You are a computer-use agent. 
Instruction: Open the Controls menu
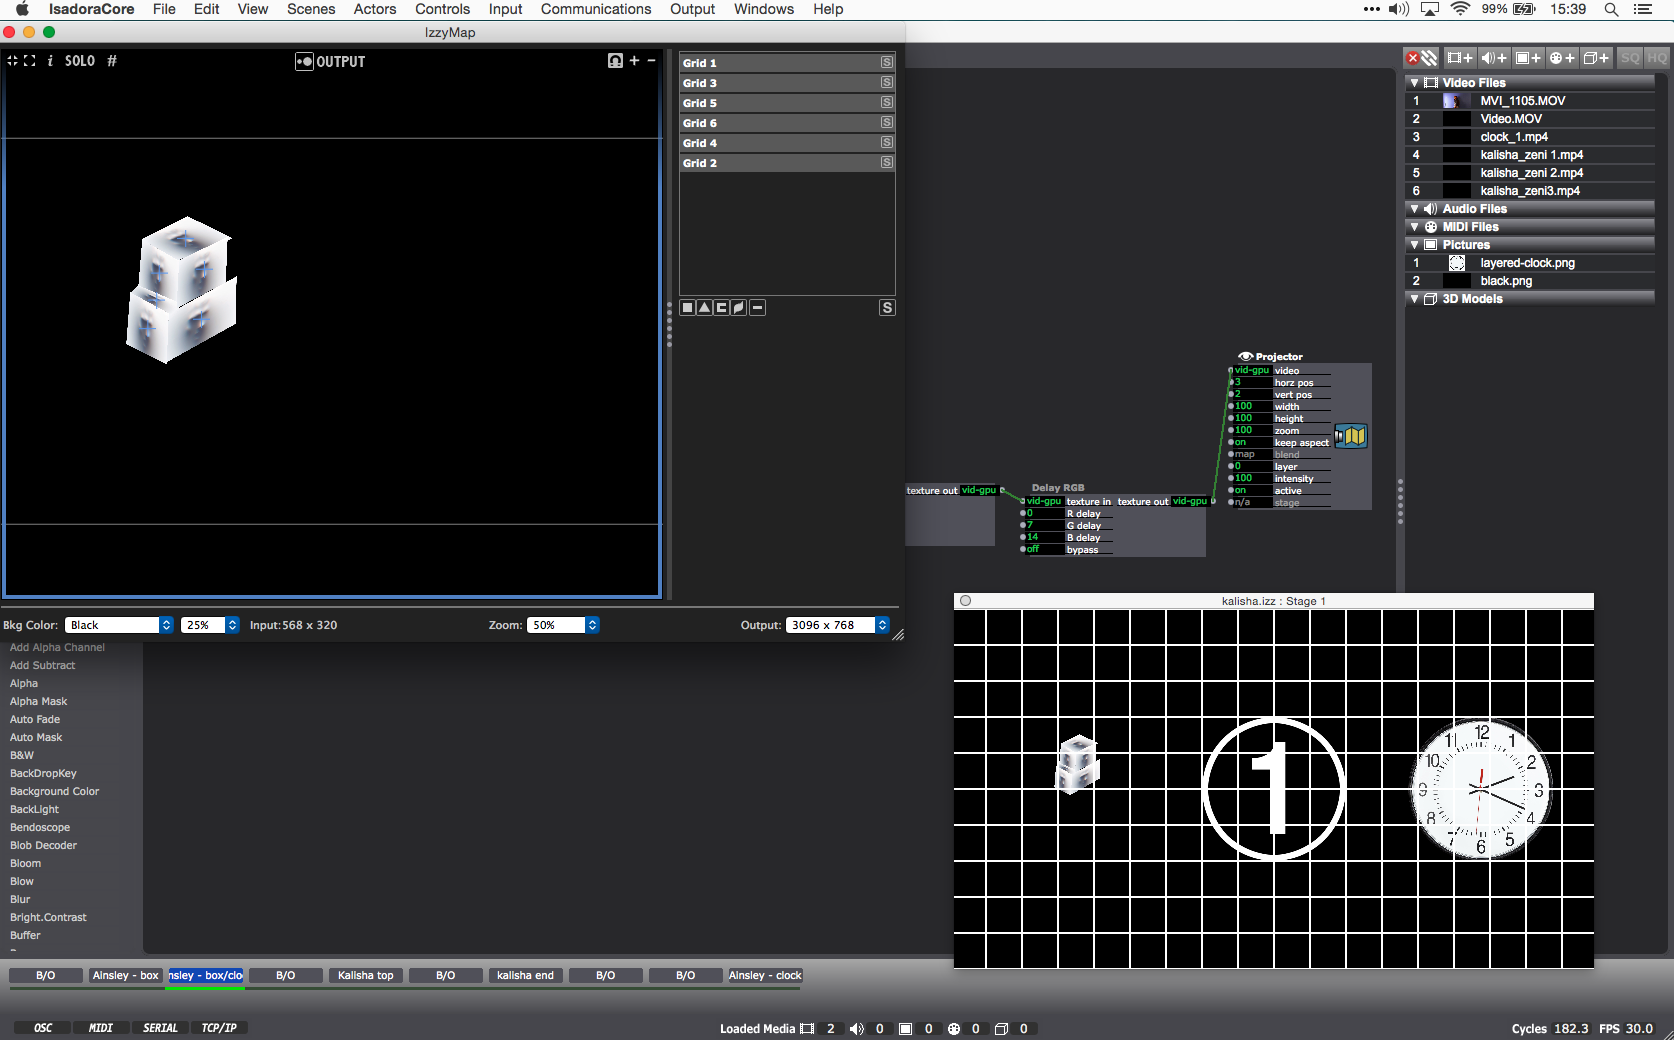pos(443,9)
